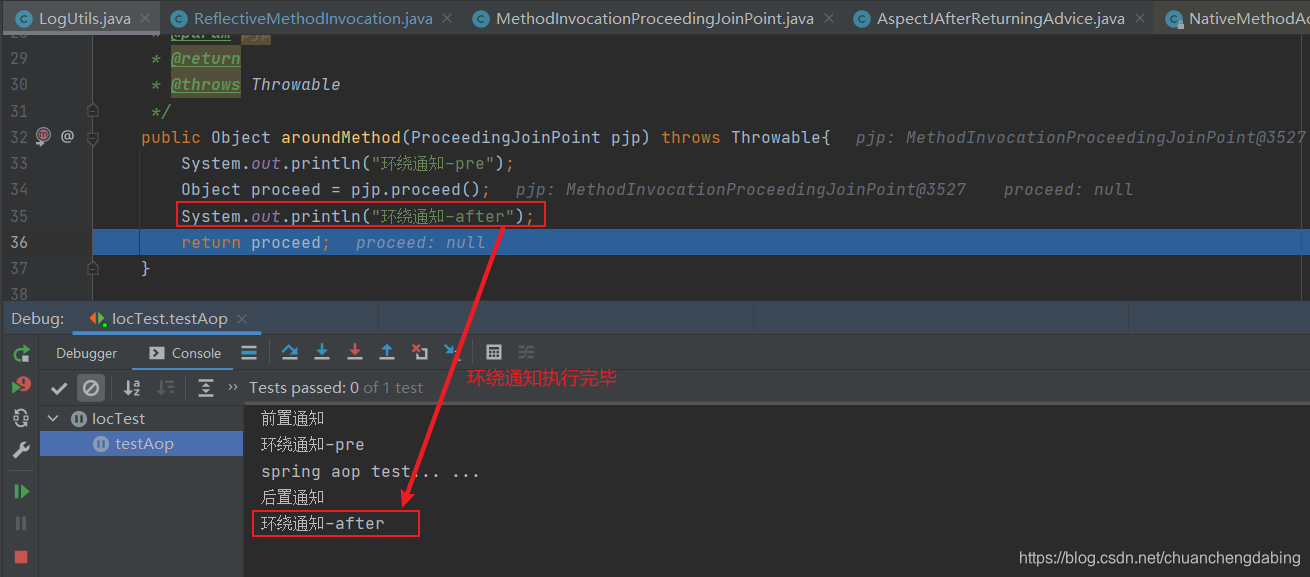Close the LogUtils.java tab
The image size is (1310, 577).
point(144,18)
